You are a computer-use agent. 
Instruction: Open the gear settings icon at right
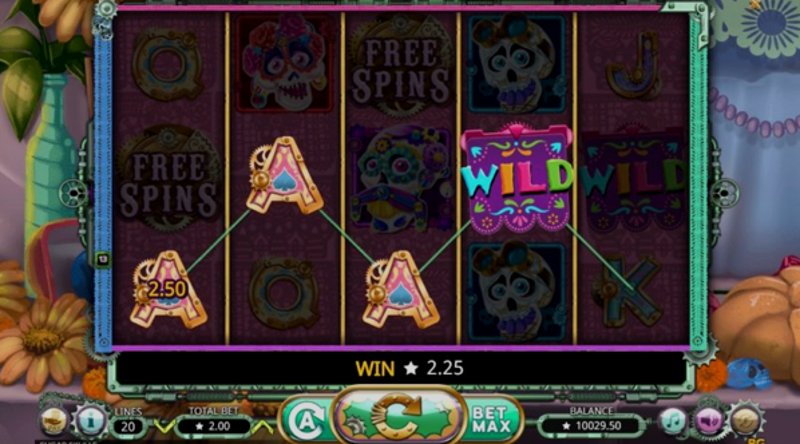(x=745, y=421)
